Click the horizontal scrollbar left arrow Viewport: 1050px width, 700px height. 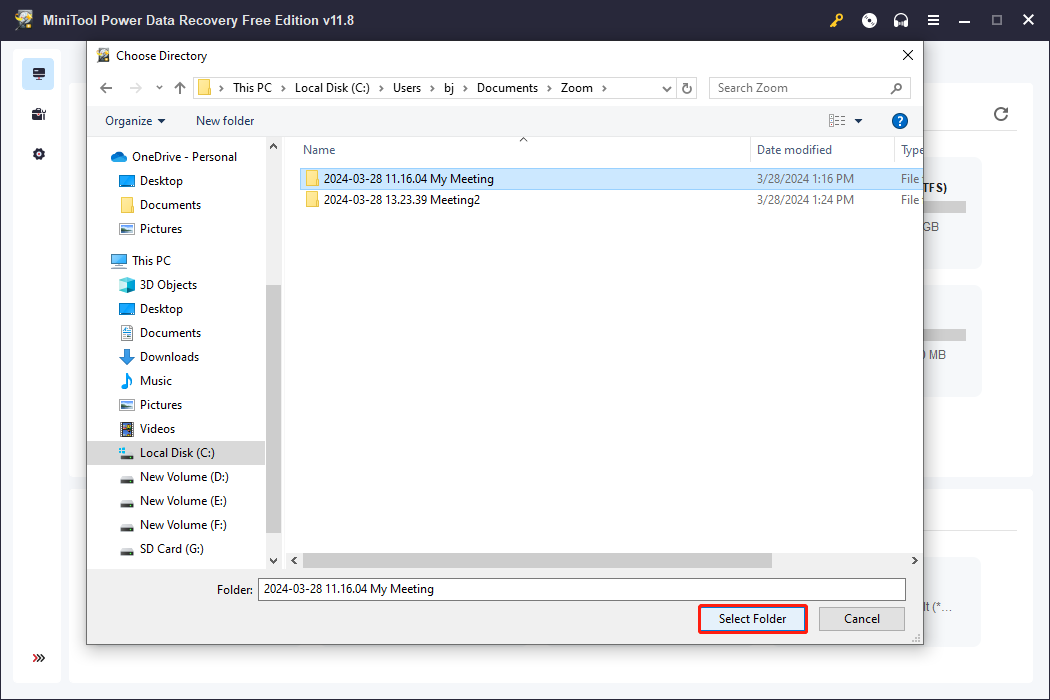click(x=294, y=560)
